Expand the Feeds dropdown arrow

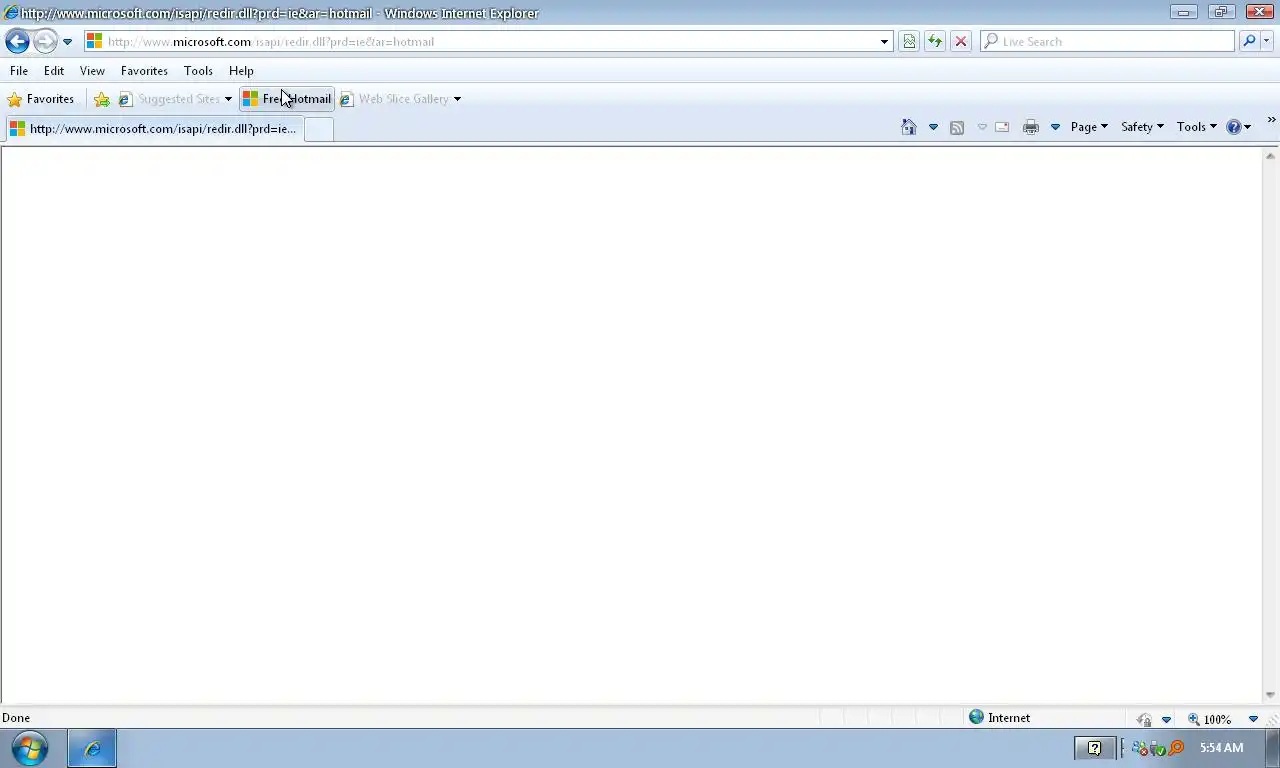(982, 127)
